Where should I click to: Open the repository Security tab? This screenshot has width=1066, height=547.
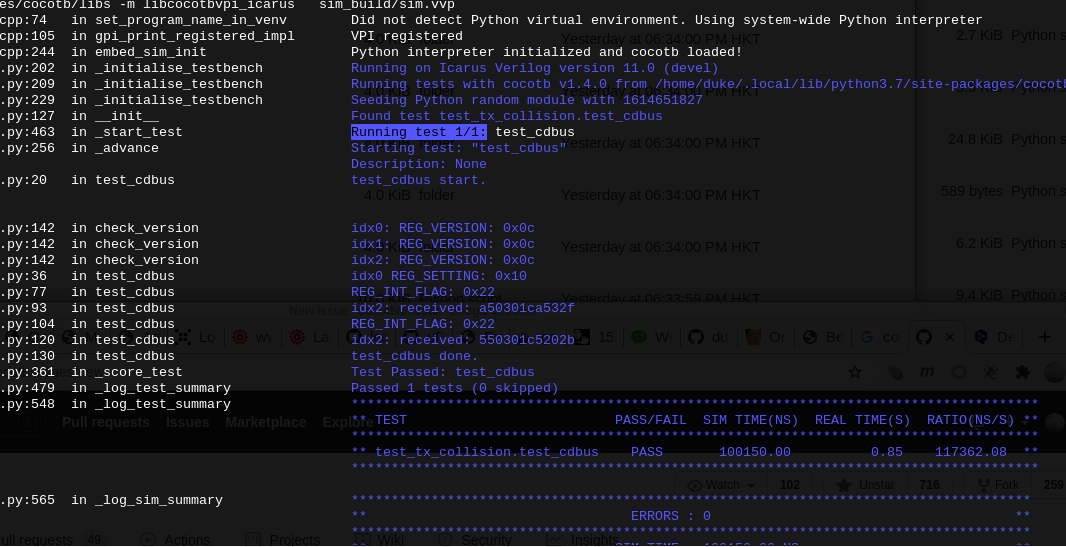[475, 540]
